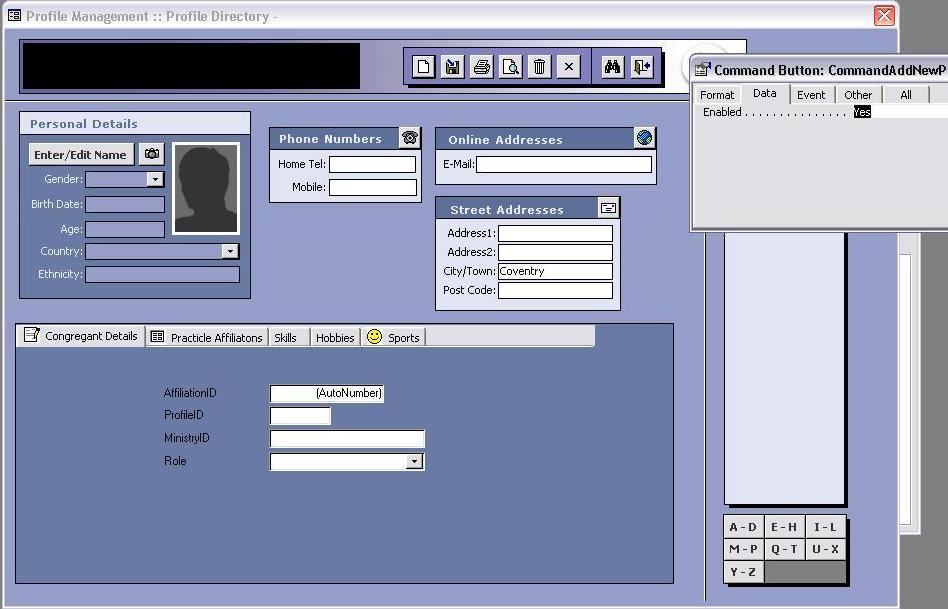948x609 pixels.
Task: Expand the Role combo box
Action: tap(414, 462)
